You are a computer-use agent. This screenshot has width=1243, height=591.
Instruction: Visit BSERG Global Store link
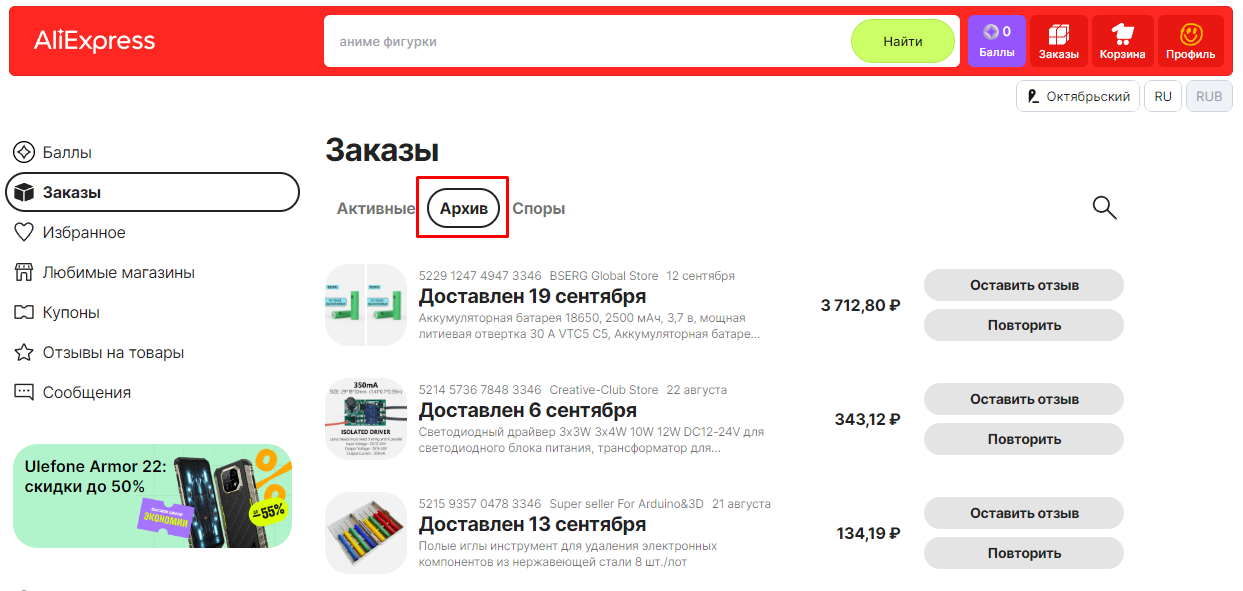(x=604, y=276)
